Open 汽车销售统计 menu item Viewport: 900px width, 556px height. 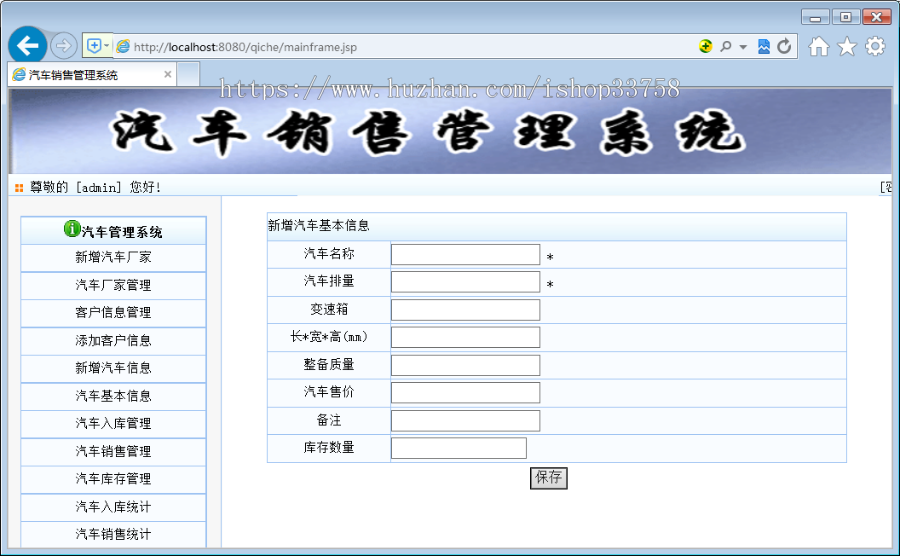pos(113,534)
